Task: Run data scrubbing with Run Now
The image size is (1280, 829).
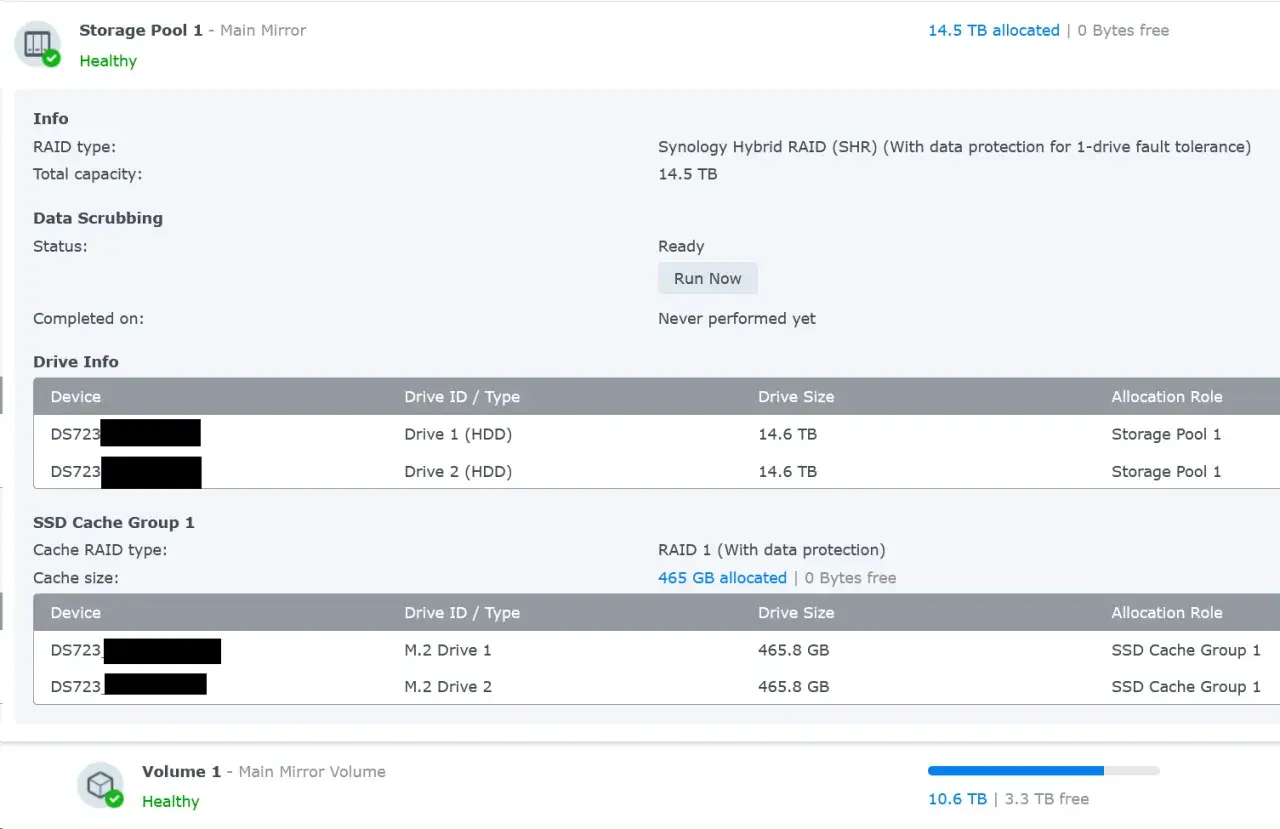Action: pos(707,278)
